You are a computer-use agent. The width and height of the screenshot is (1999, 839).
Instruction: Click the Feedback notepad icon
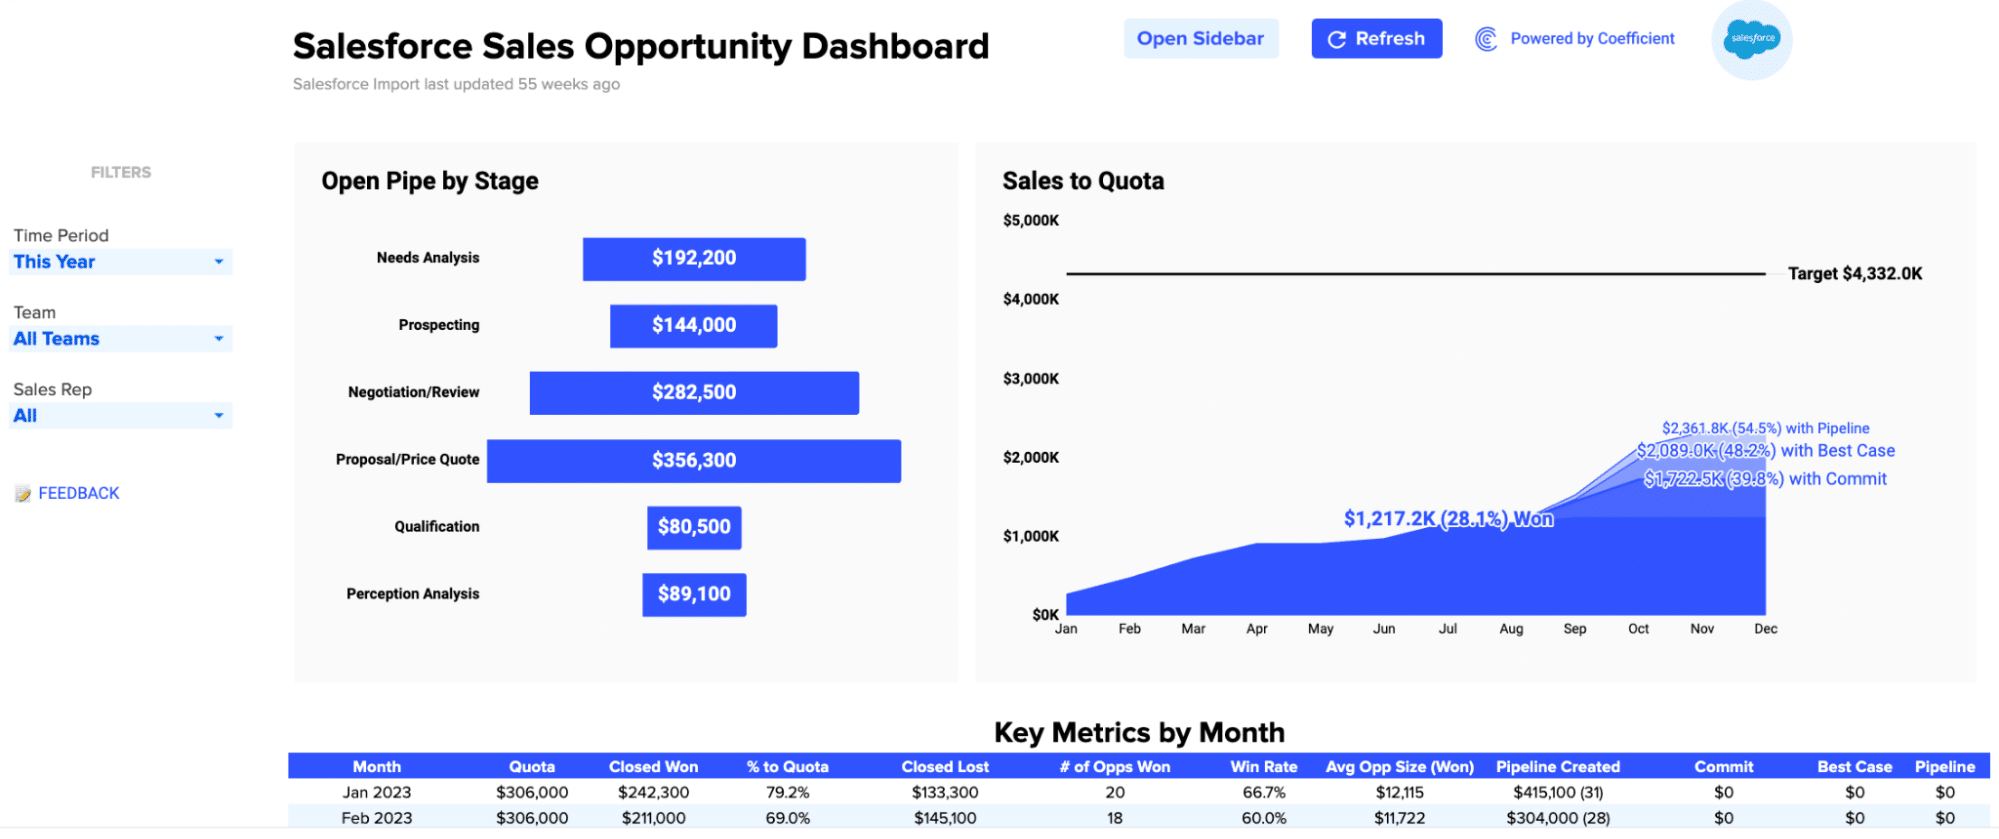(x=23, y=494)
